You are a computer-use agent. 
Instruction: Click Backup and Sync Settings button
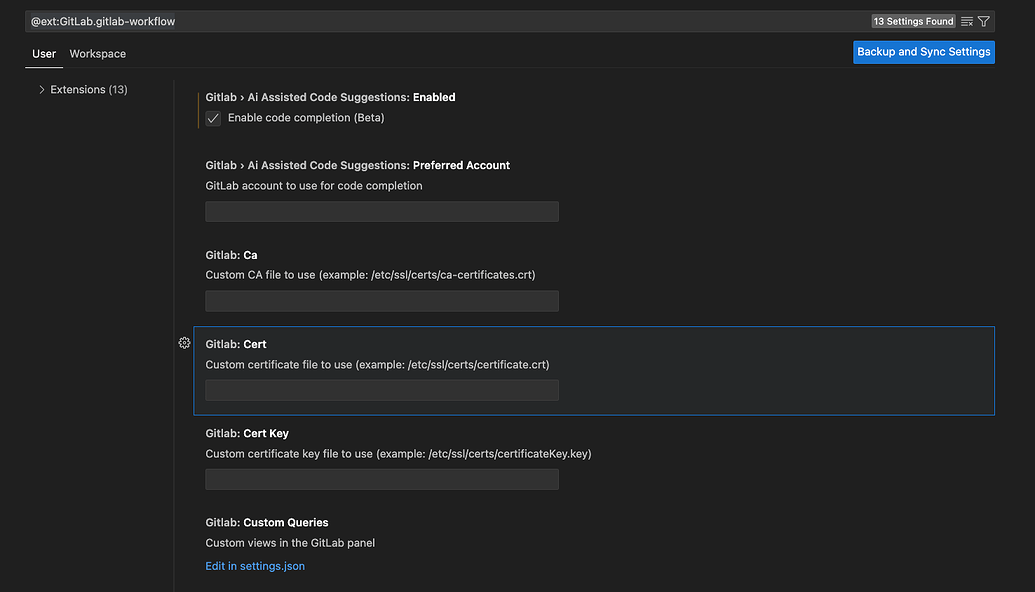coord(923,52)
